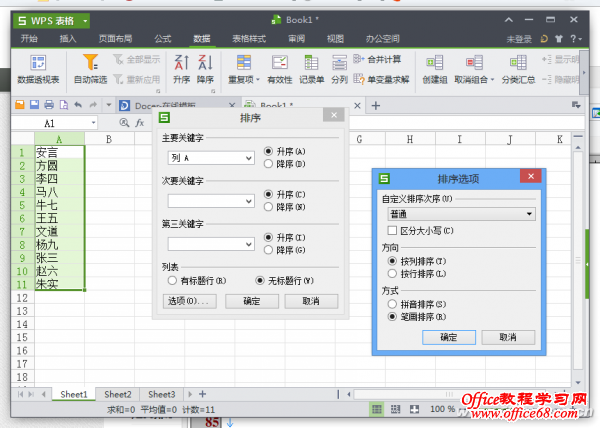600x428 pixels.
Task: Select third key descending 降序(G) radio
Action: [x=268, y=250]
